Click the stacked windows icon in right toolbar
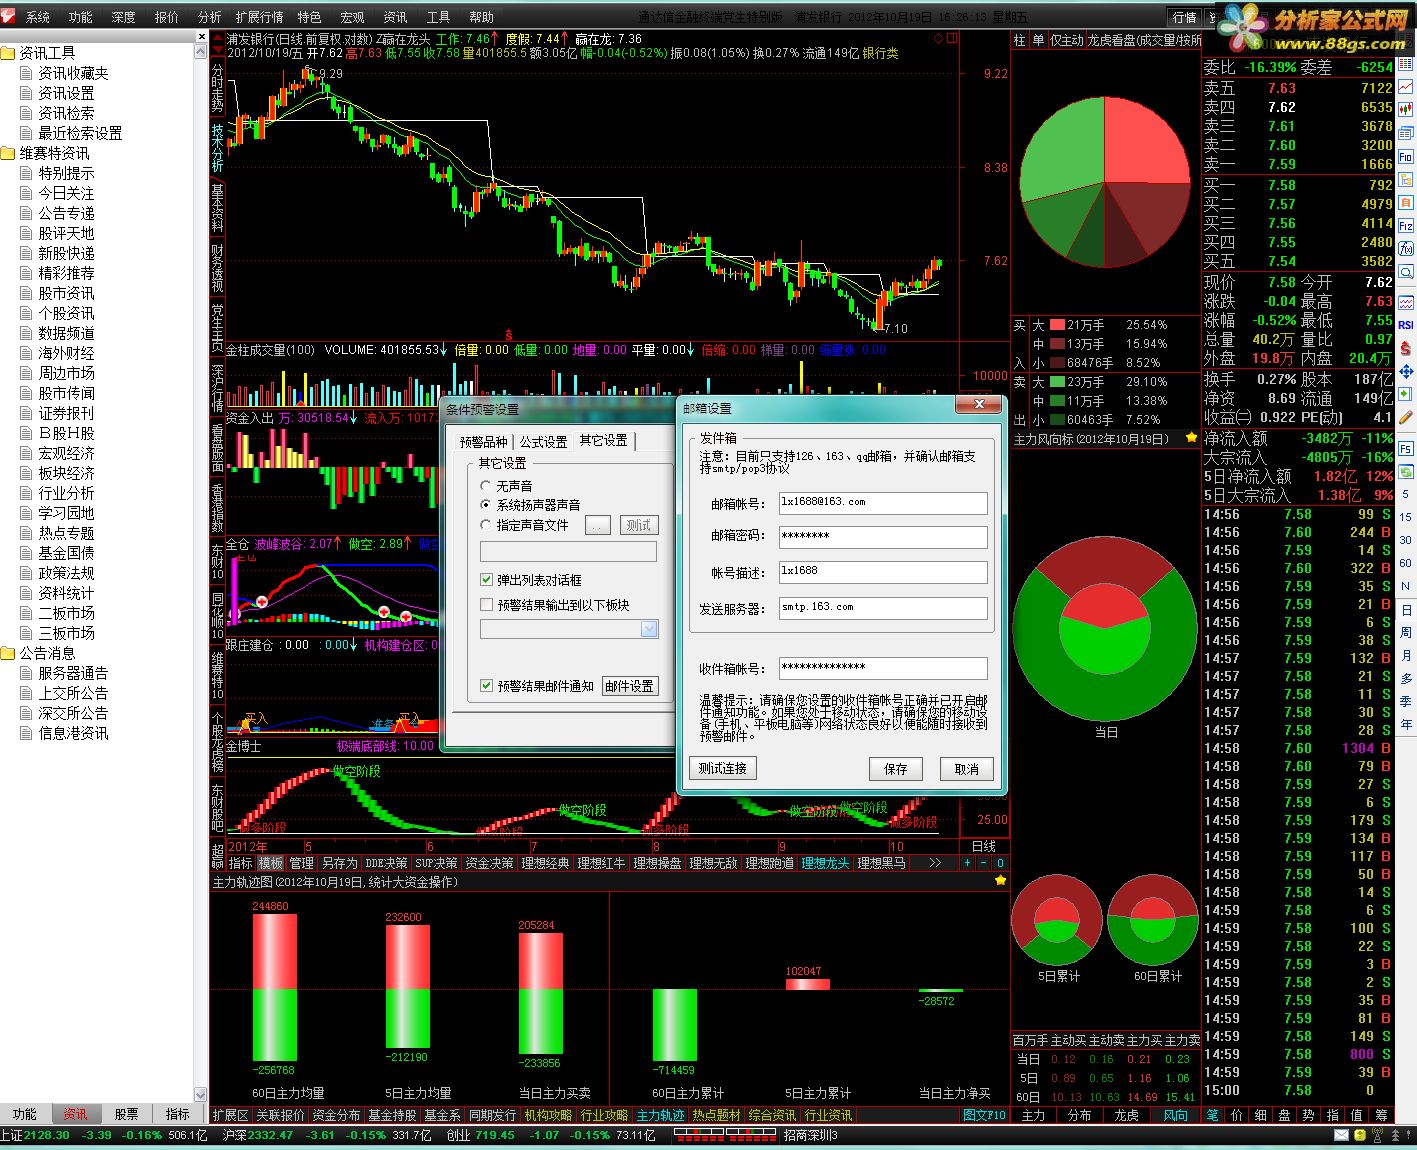Viewport: 1417px width, 1150px height. coord(1406,134)
